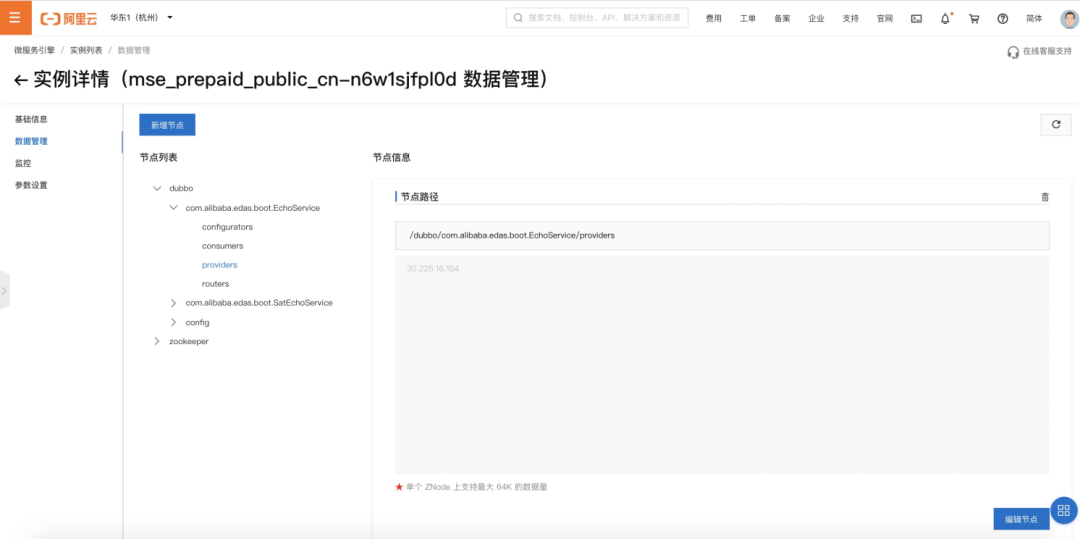Screen dimensions: 1080x539
Task: Focus the top search box
Action: coord(597,18)
